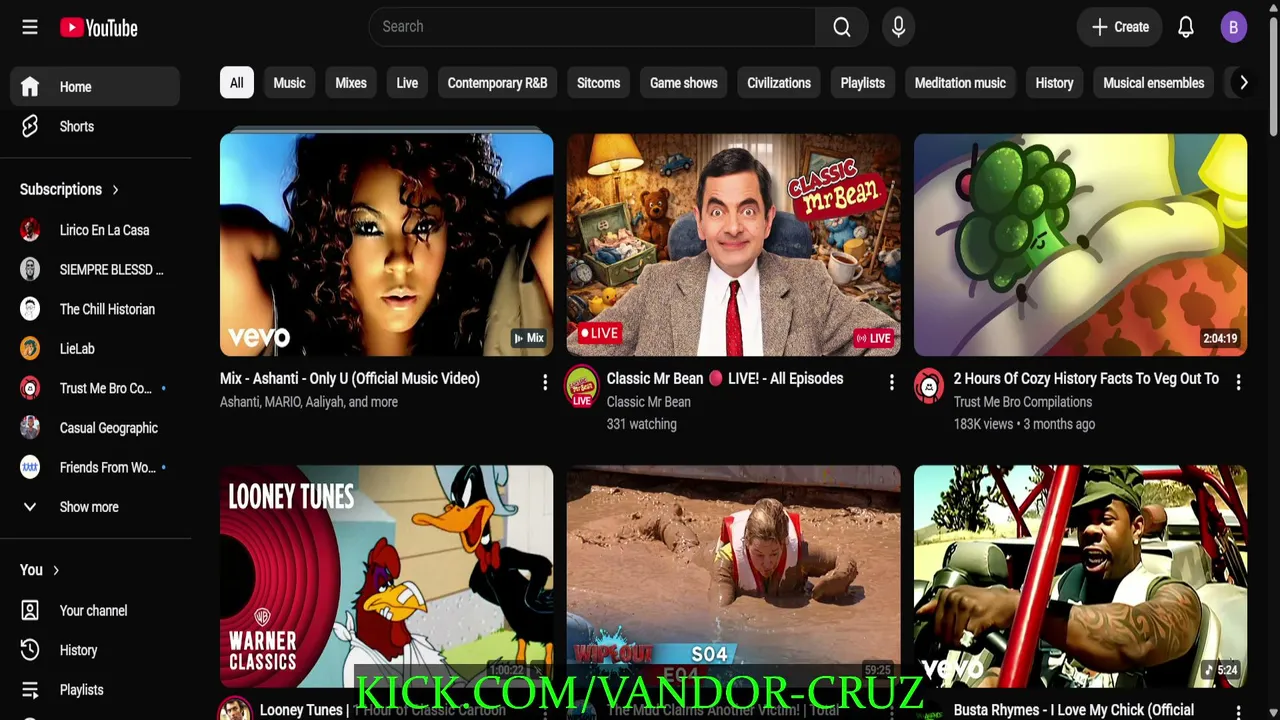Select the Game shows filter chip
1280x720 pixels.
pos(684,83)
